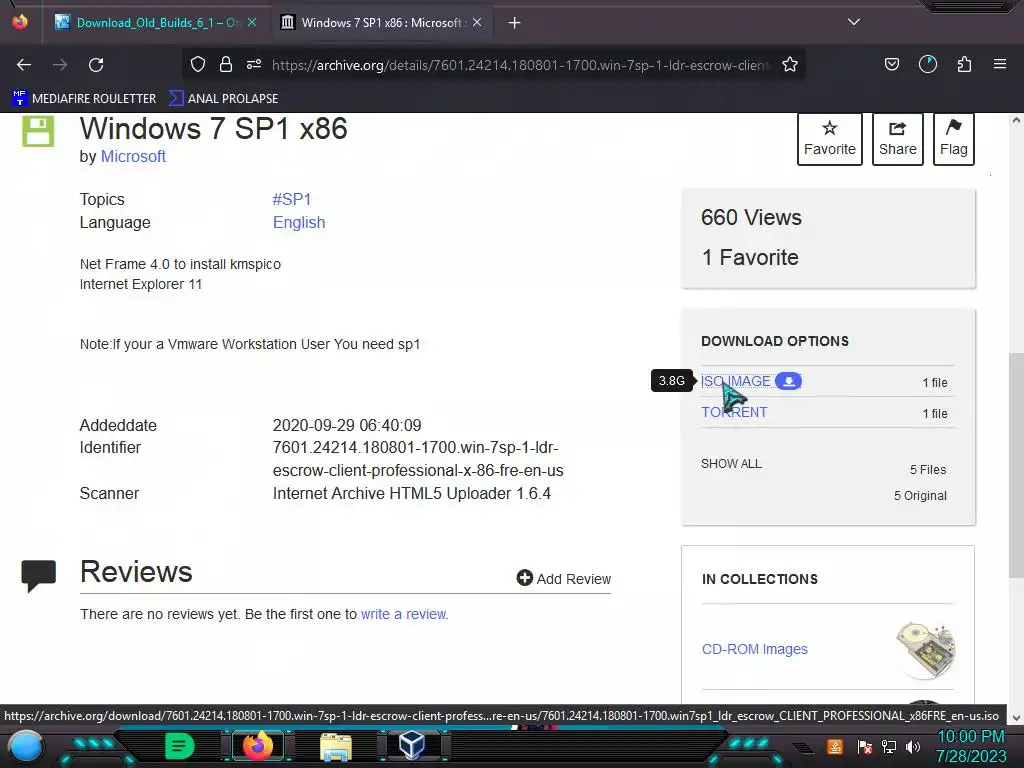
Task: Open the green notes app in taskbar
Action: 179,746
